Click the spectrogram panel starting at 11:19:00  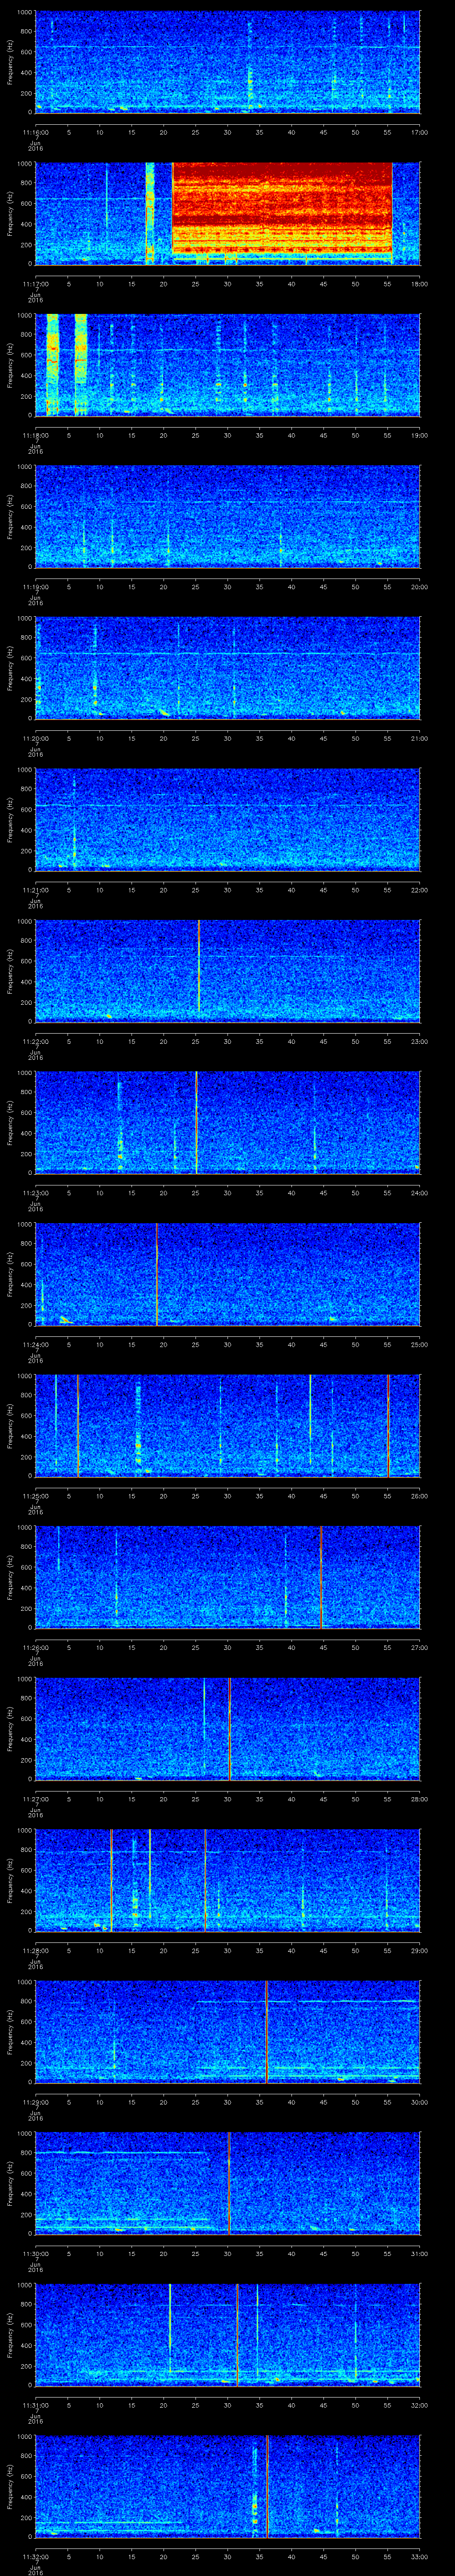[x=228, y=516]
